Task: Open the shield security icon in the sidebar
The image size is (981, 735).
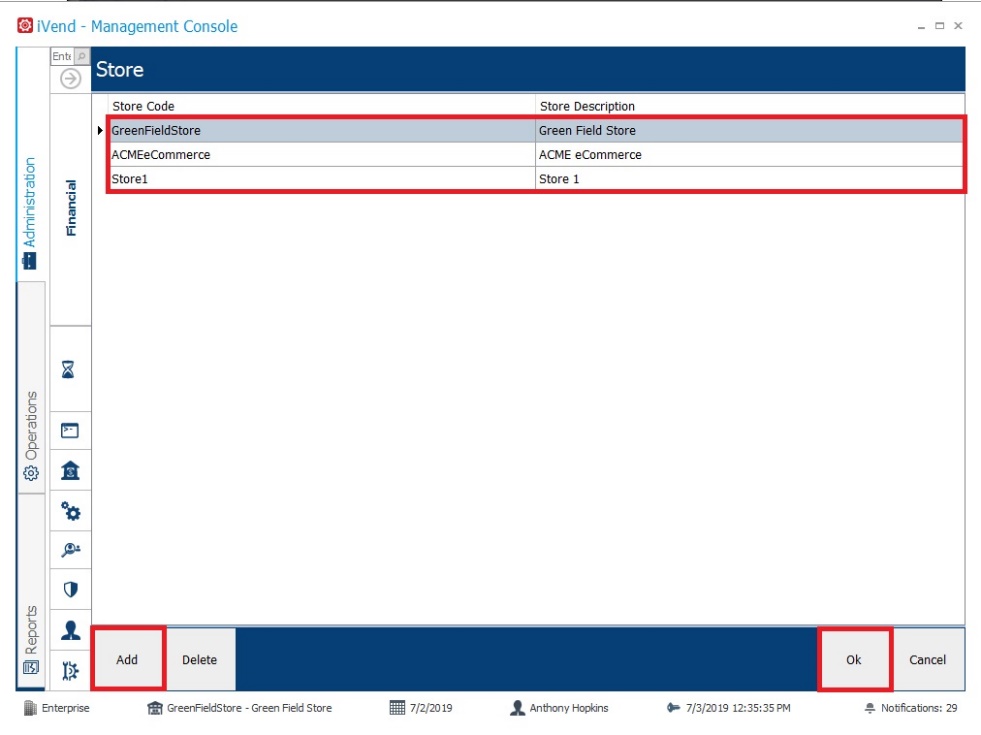Action: (70, 589)
